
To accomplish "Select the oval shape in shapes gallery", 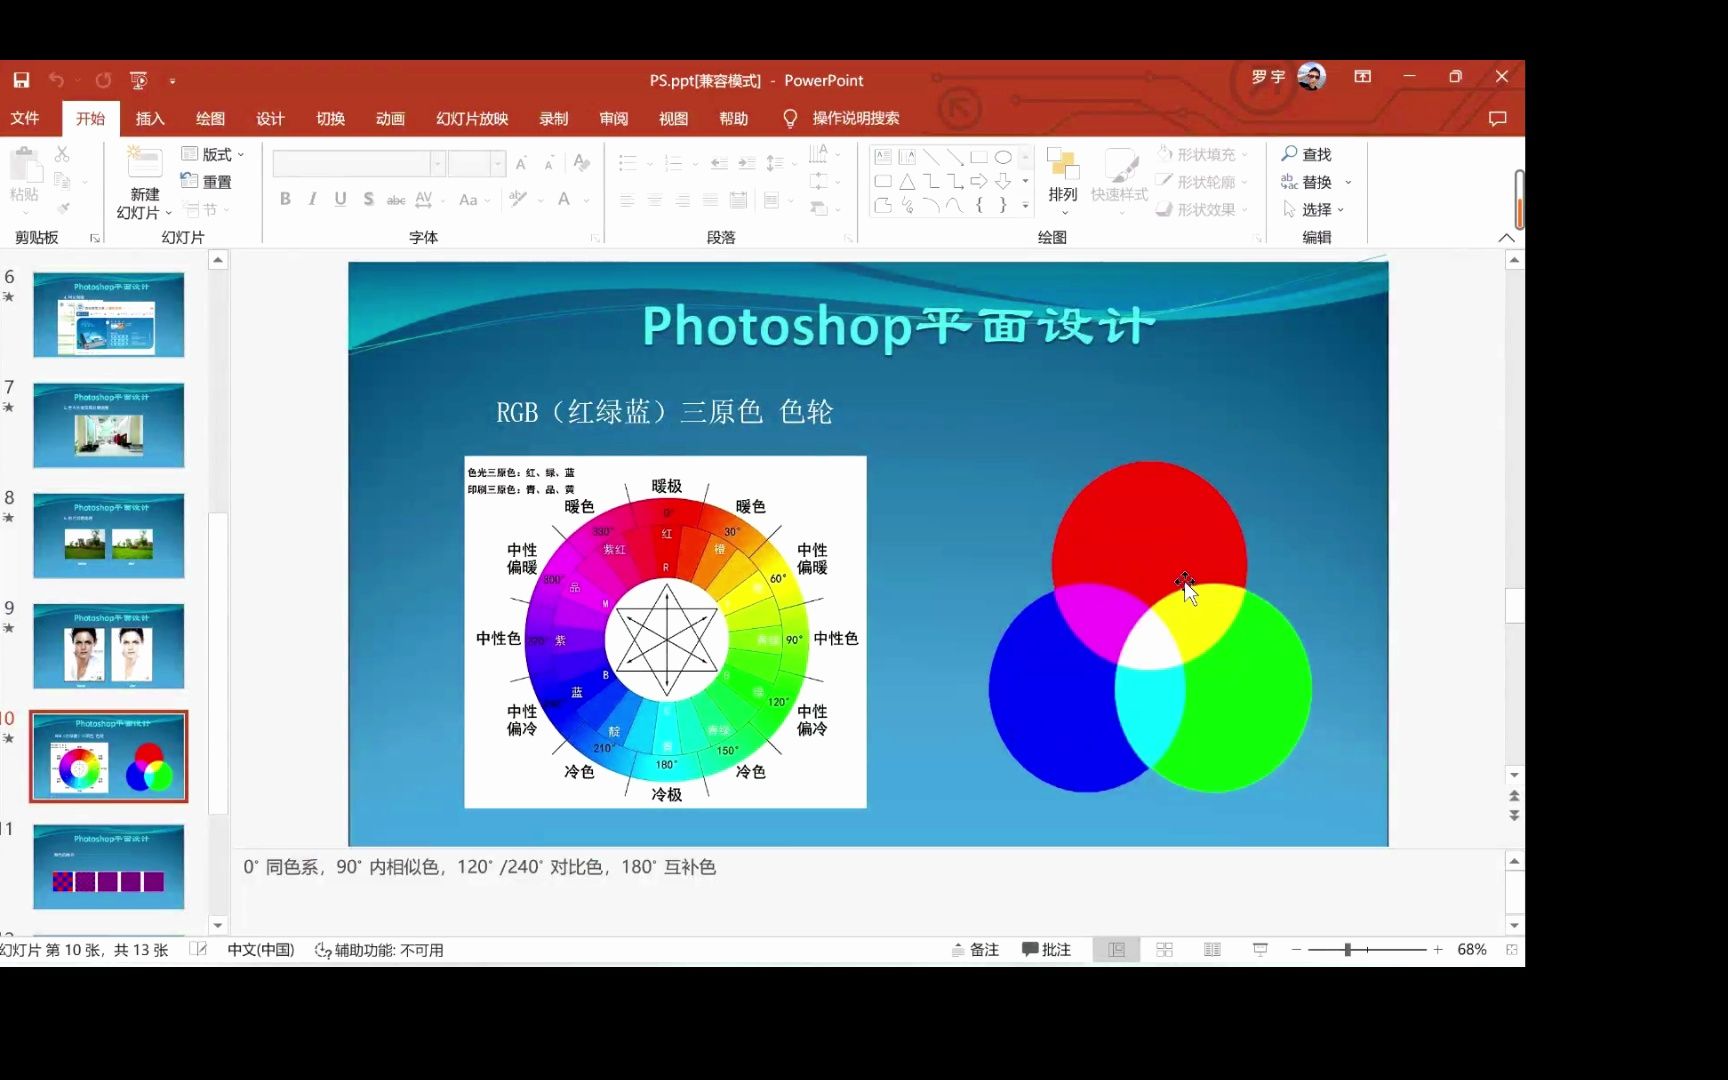I will (x=1003, y=157).
